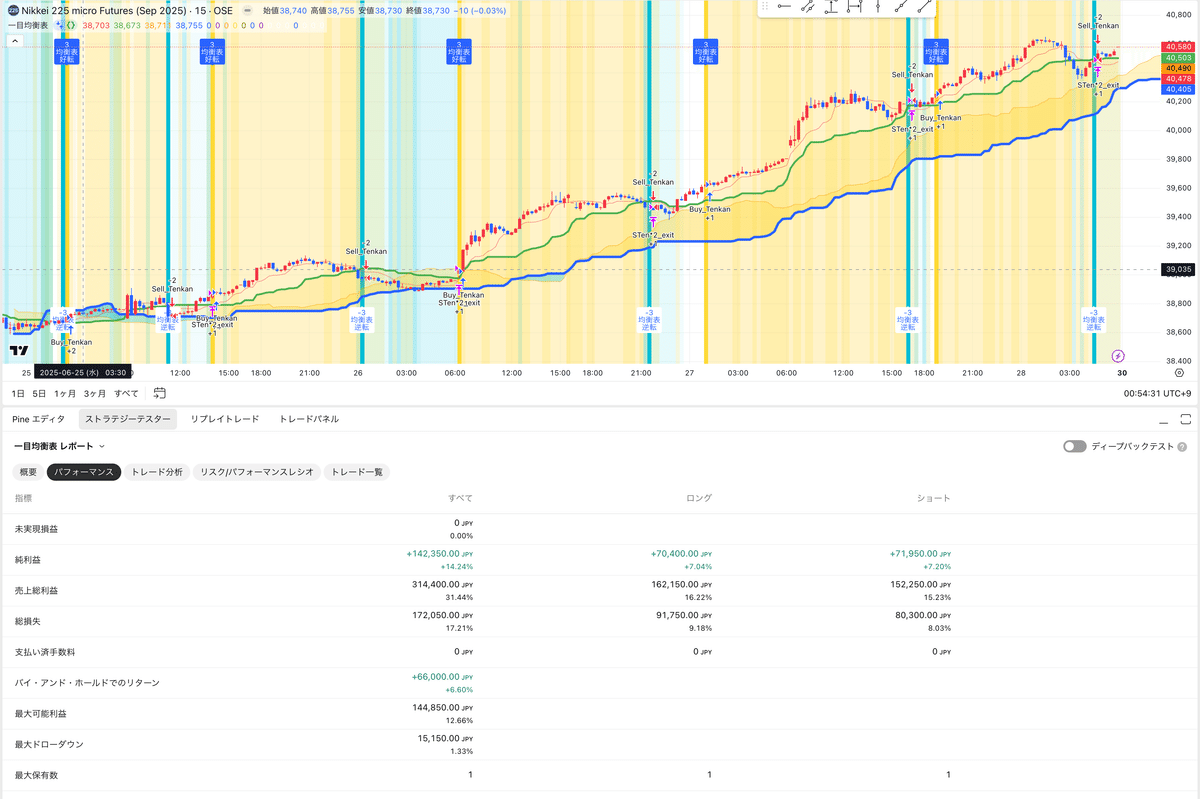This screenshot has height=799, width=1200.
Task: Open timezone menu at 00:54:31 UTC+9
Action: (1156, 393)
